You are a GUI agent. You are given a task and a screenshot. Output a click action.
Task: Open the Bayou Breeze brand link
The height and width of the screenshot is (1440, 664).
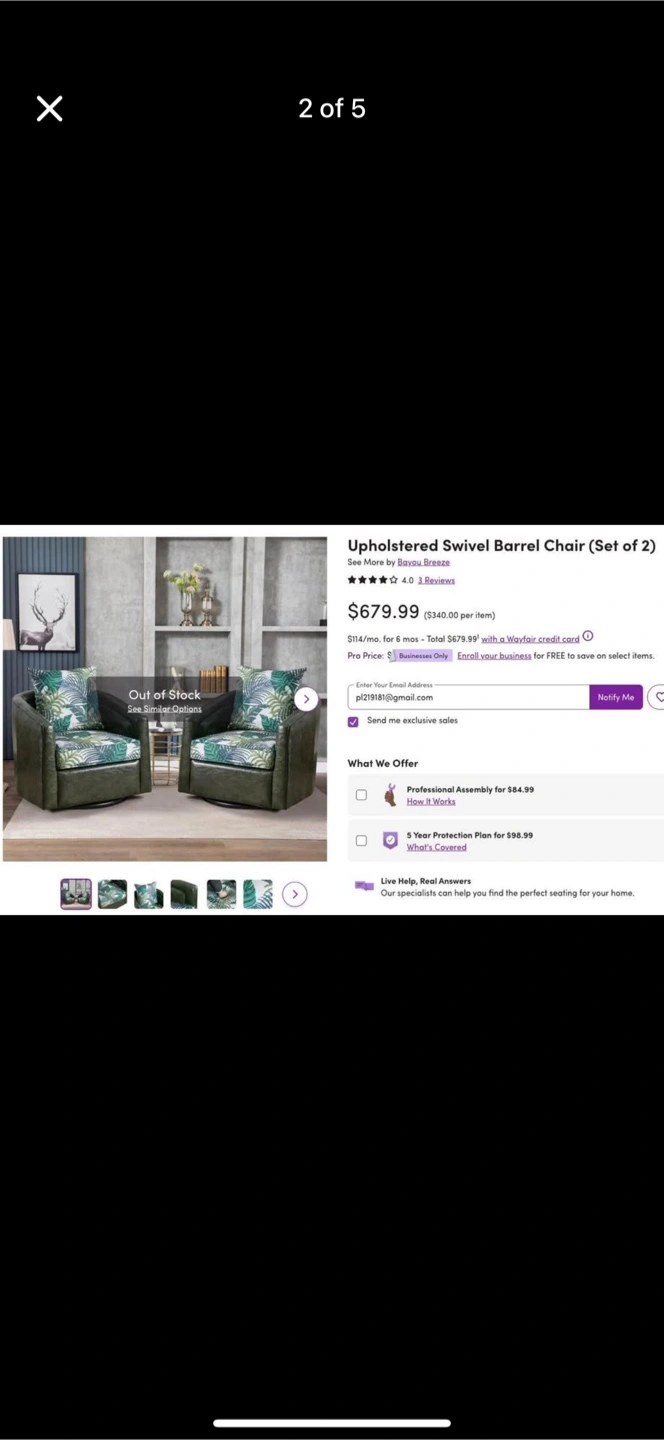[423, 563]
